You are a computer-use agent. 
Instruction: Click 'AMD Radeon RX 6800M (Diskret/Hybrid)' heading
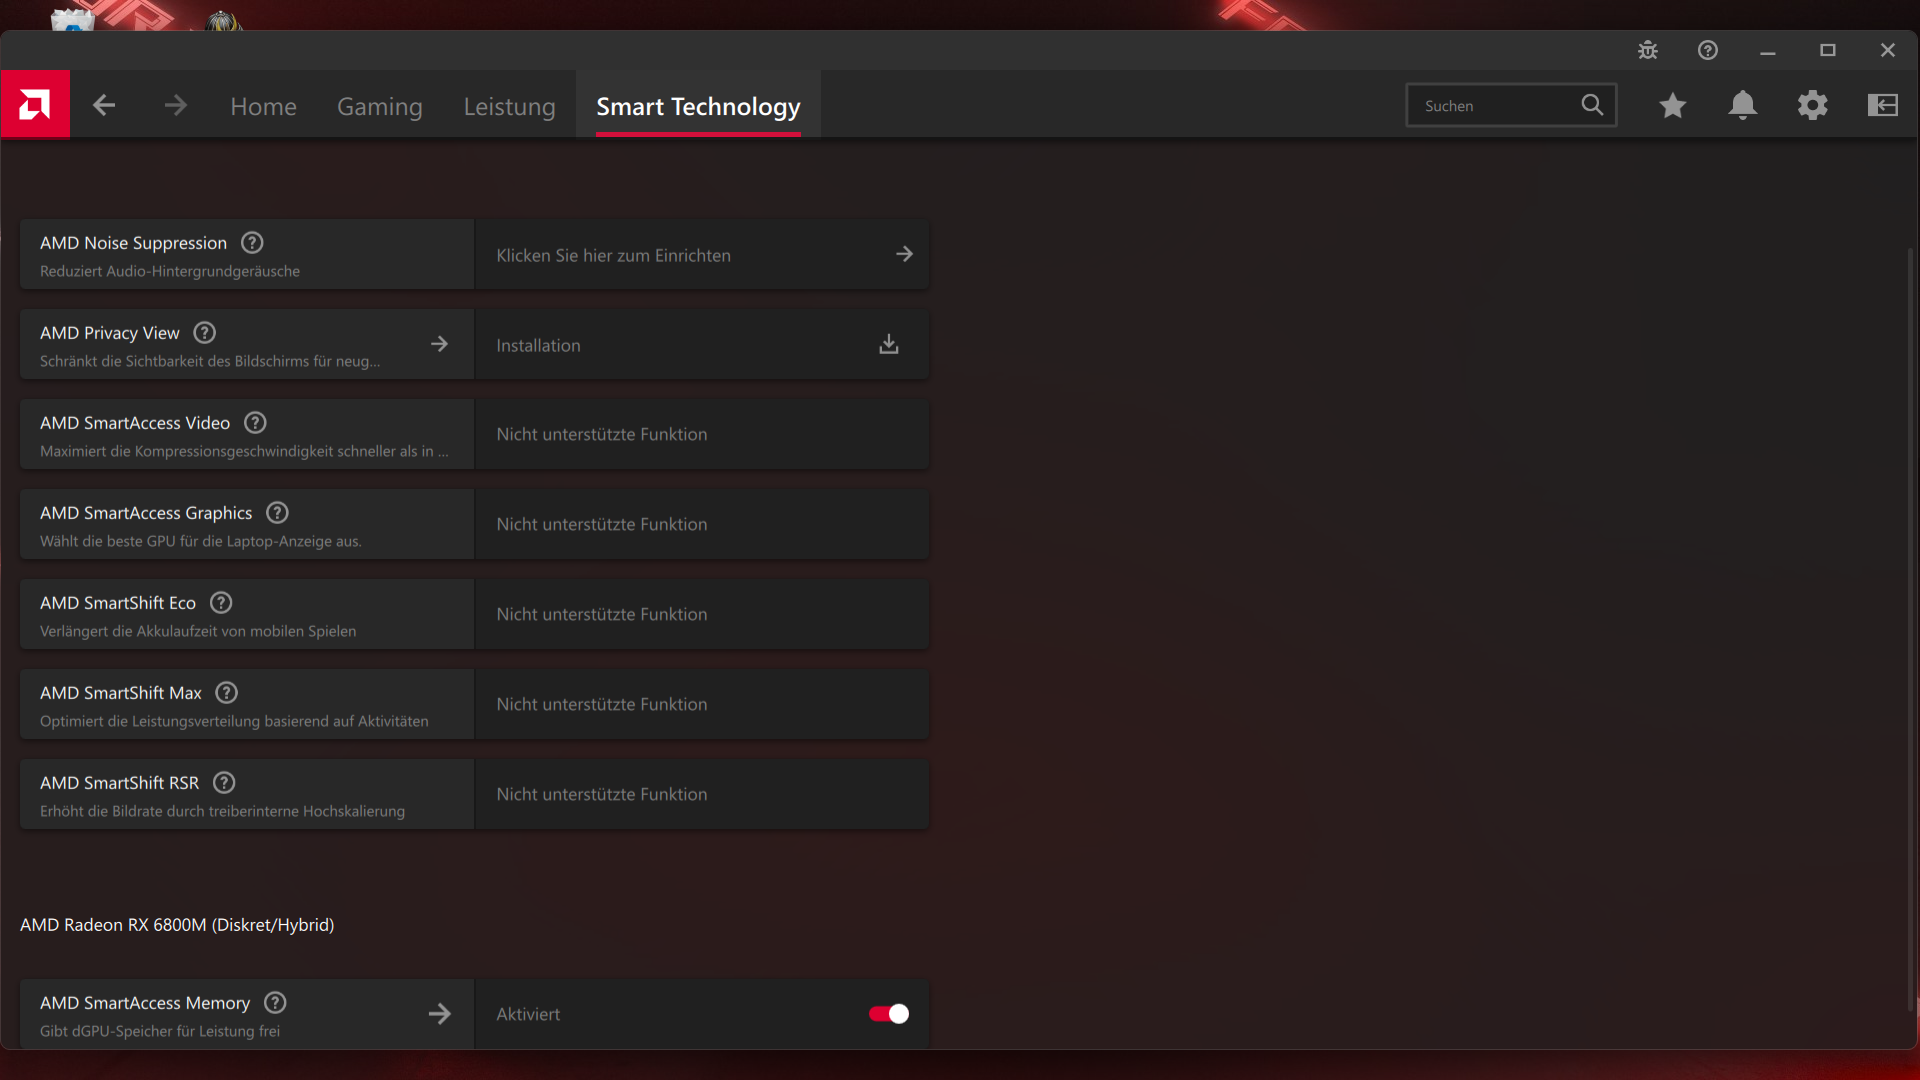click(177, 925)
